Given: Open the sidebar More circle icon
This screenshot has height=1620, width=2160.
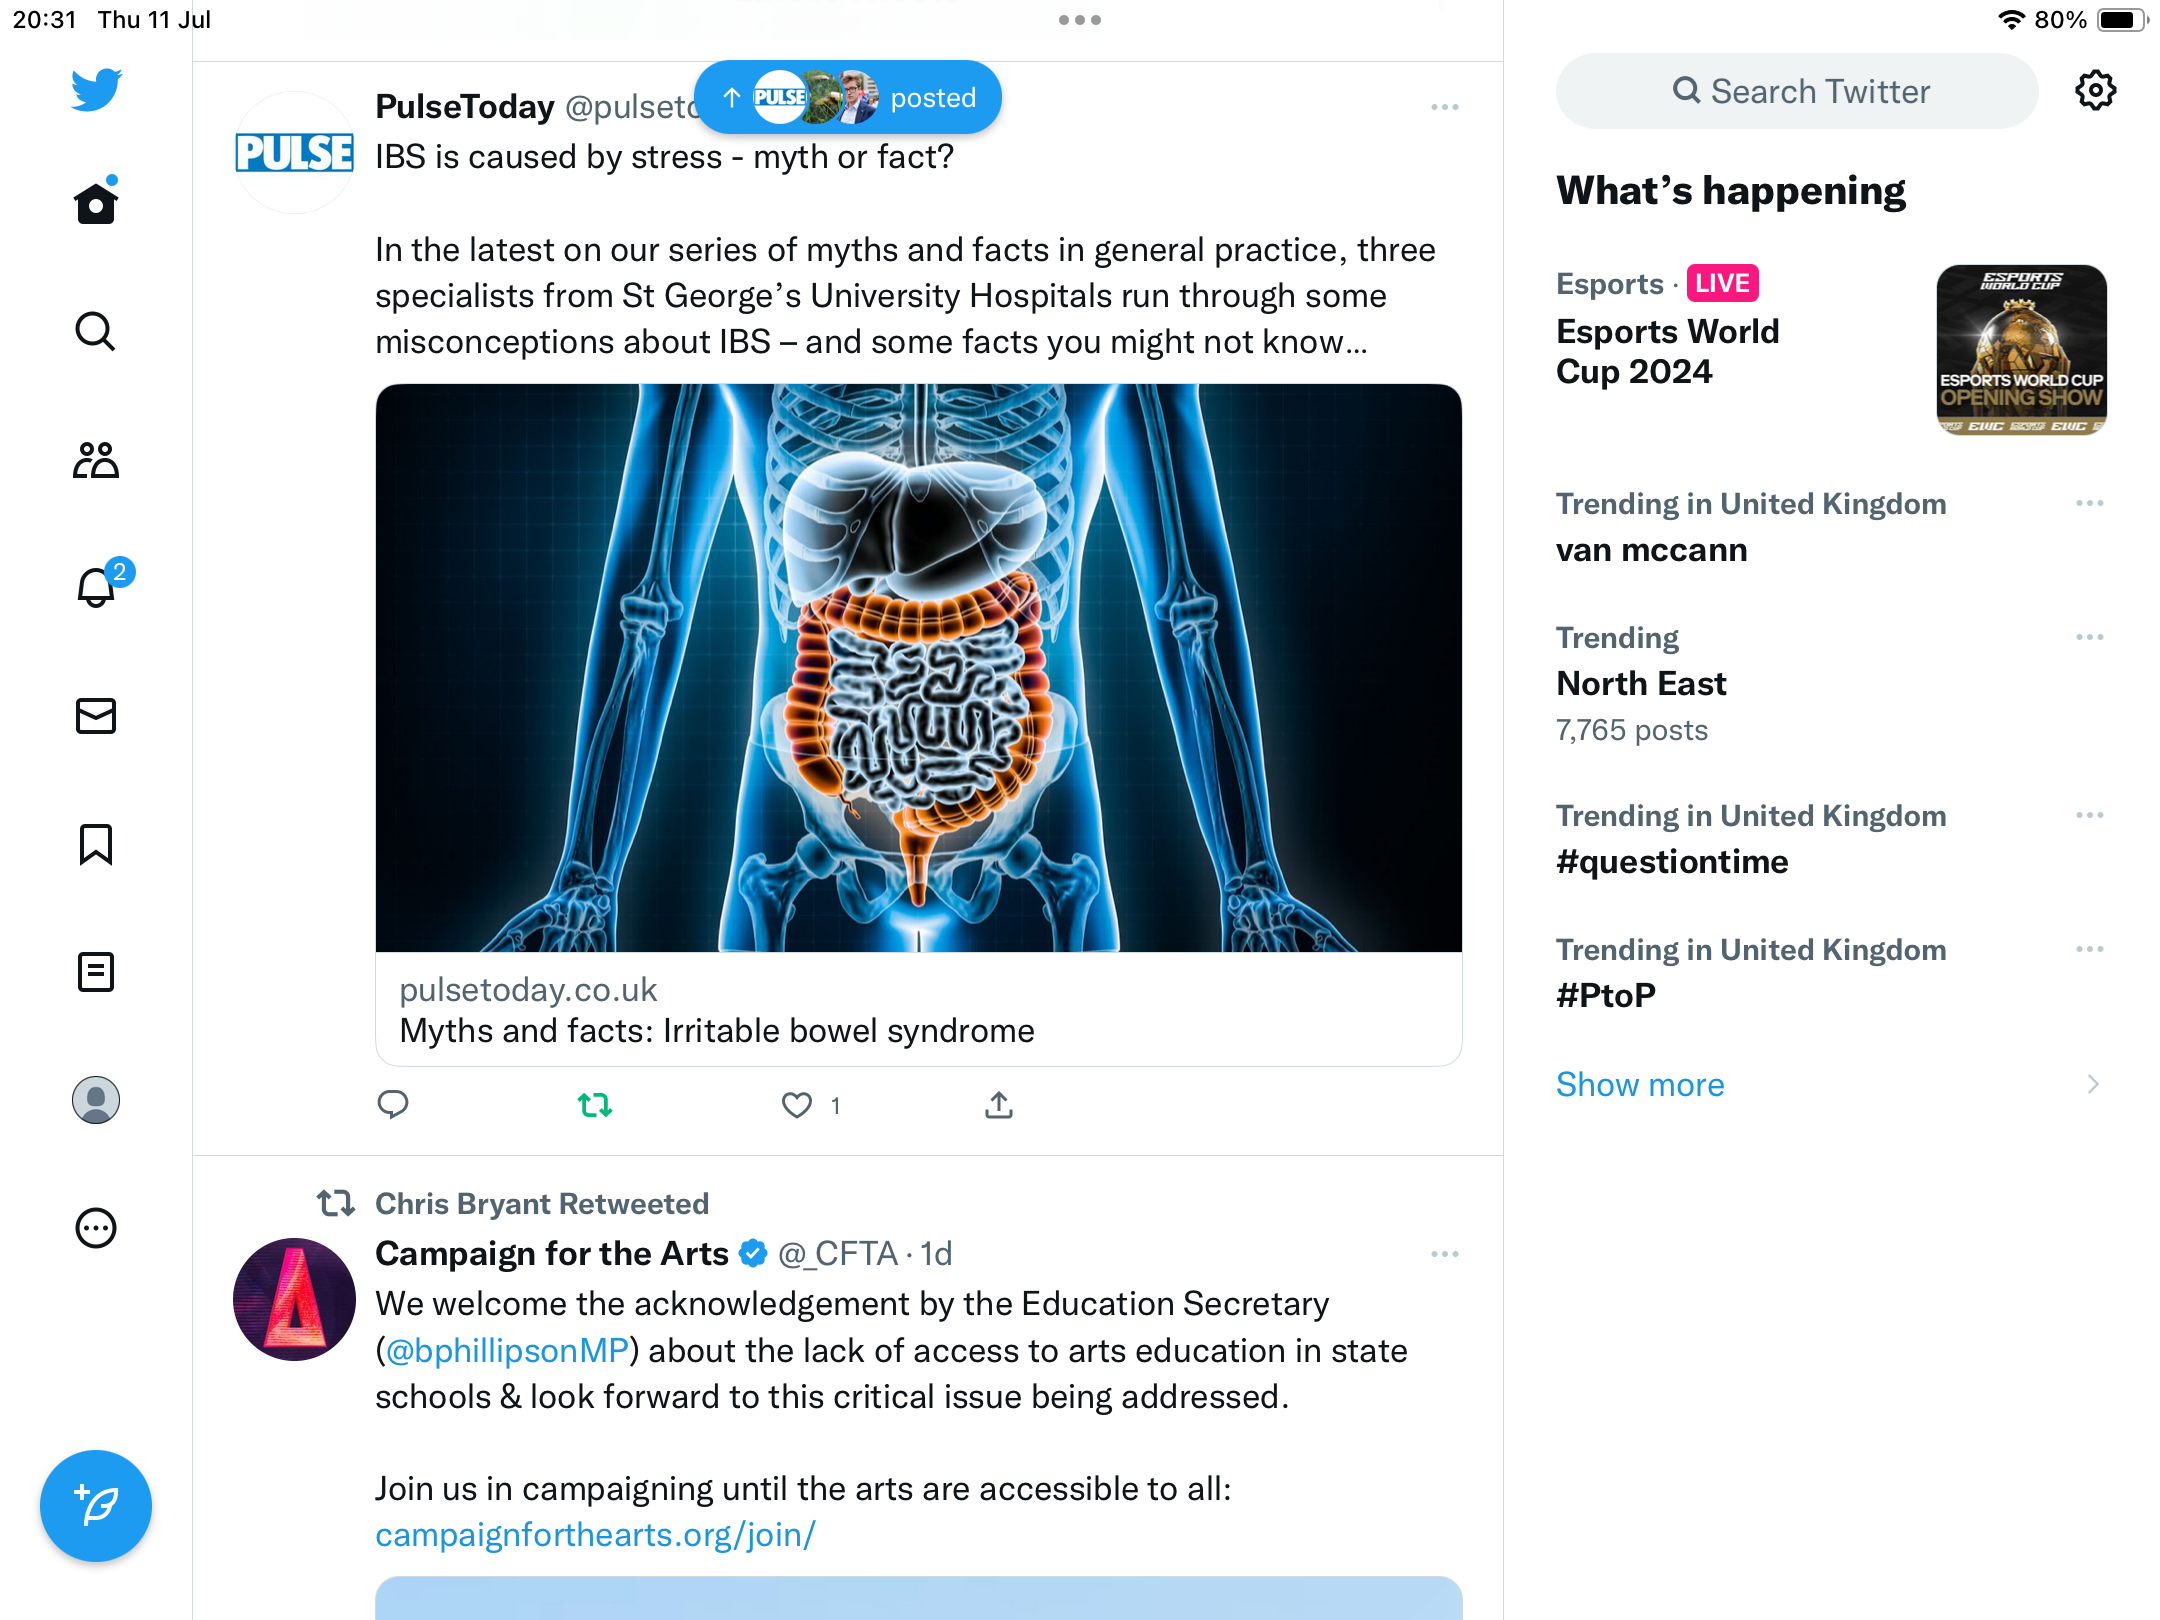Looking at the screenshot, I should [96, 1228].
